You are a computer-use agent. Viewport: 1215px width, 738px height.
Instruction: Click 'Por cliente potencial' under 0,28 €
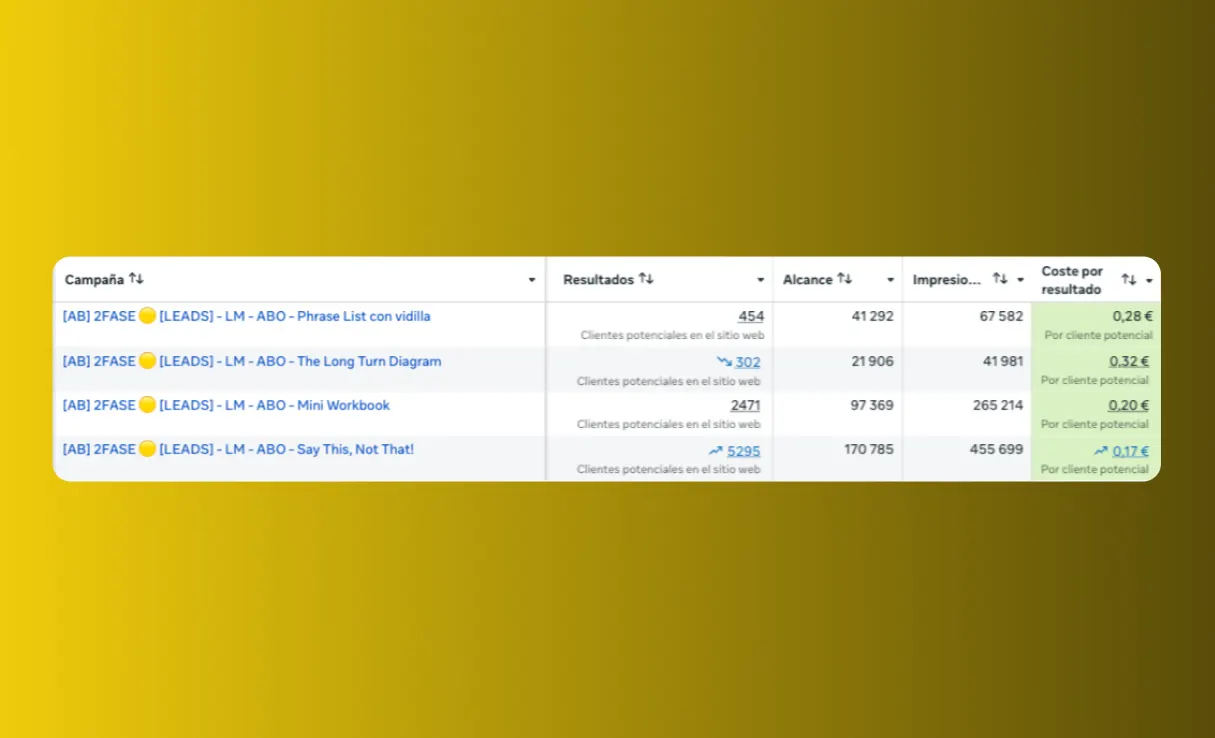click(1099, 336)
